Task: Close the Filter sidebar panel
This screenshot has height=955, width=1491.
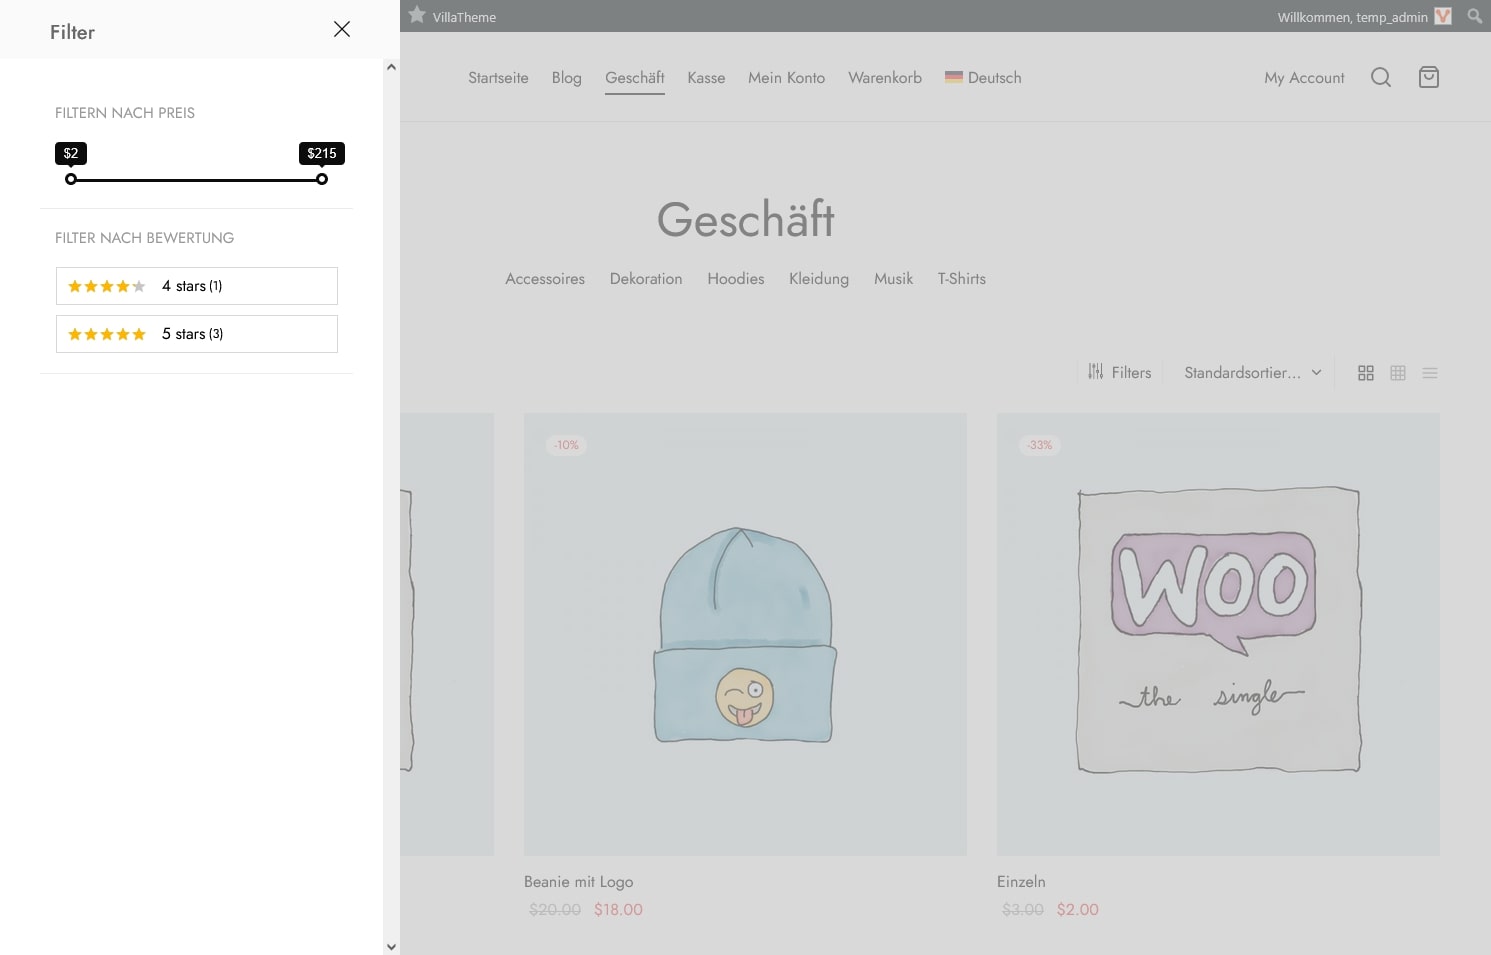Action: point(342,29)
